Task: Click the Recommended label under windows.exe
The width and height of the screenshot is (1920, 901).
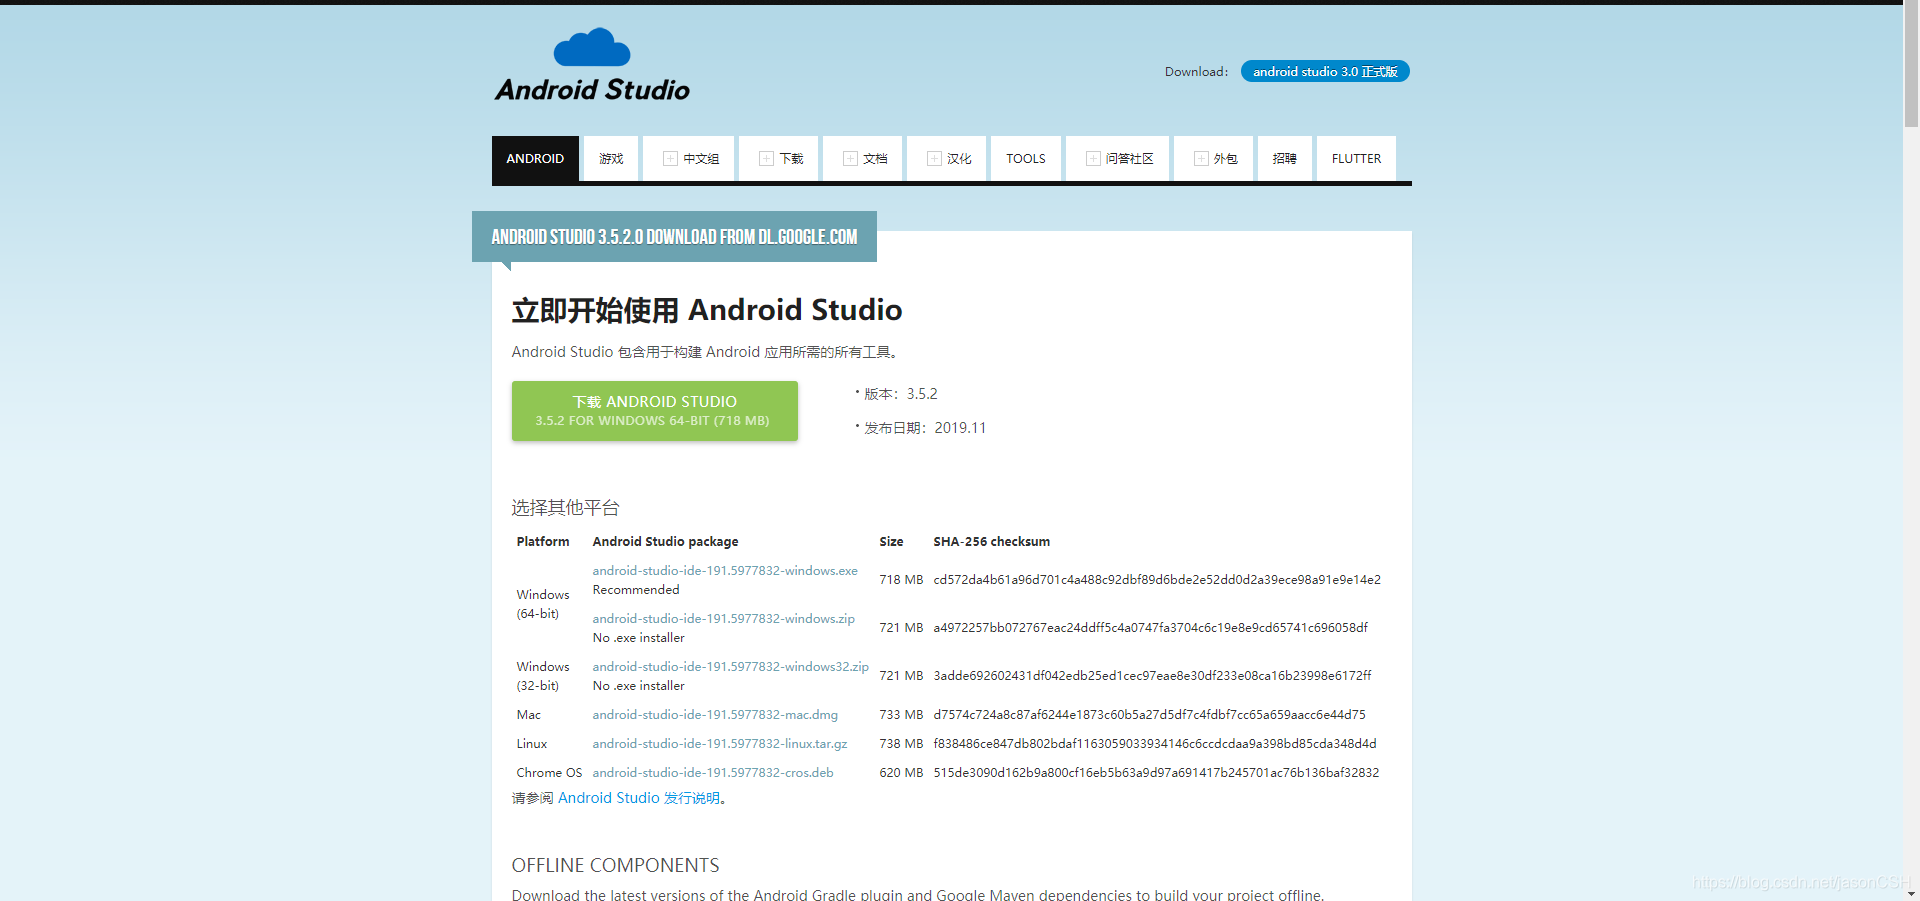Action: 636,590
